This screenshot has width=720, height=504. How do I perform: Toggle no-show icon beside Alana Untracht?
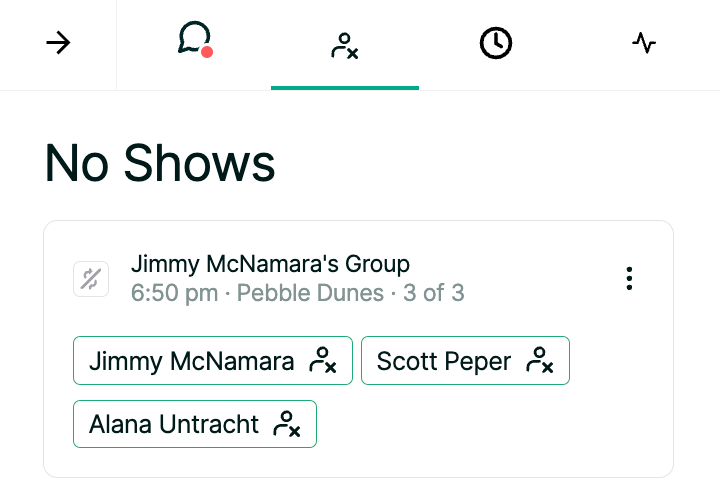pyautogui.click(x=287, y=424)
